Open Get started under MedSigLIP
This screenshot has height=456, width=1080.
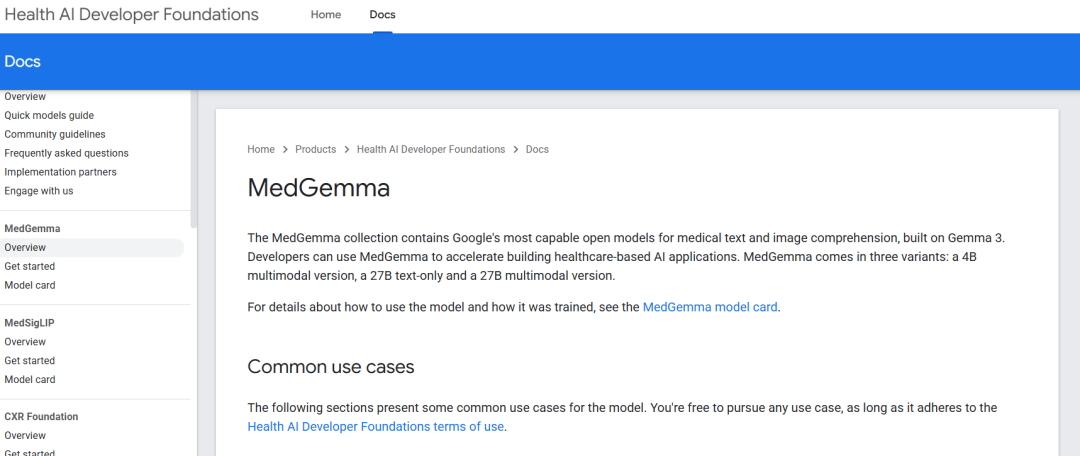coord(30,361)
